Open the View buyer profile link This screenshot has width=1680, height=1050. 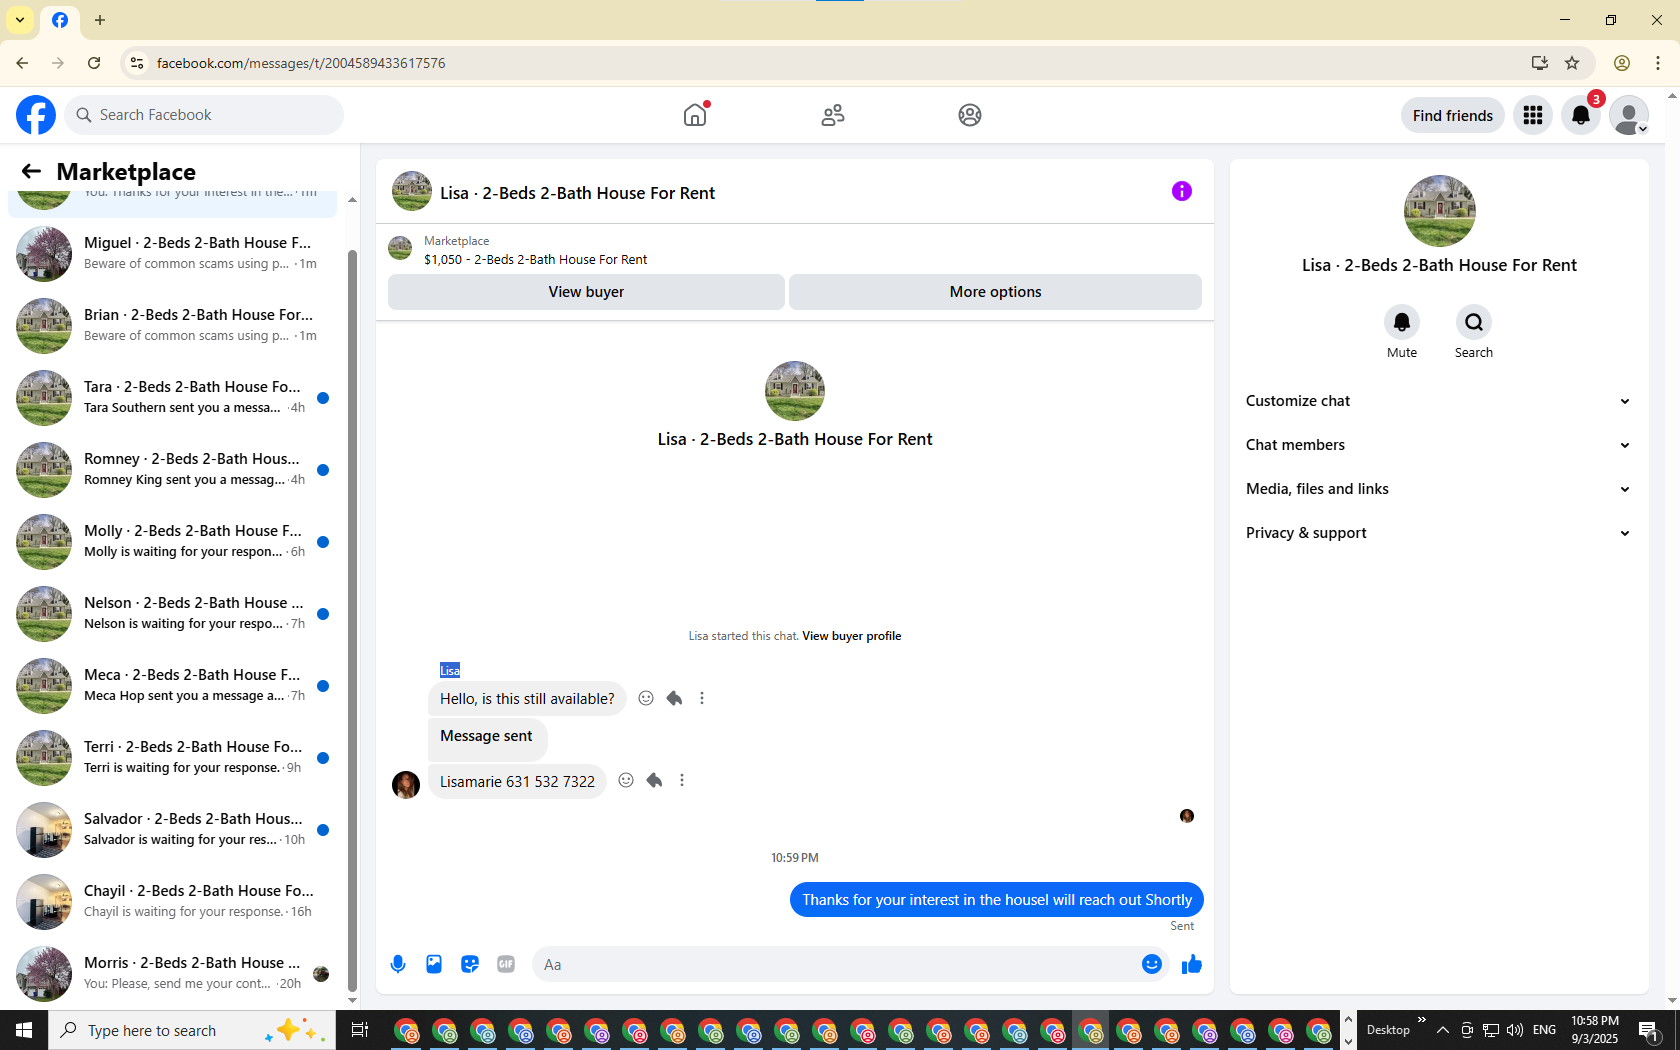(851, 636)
